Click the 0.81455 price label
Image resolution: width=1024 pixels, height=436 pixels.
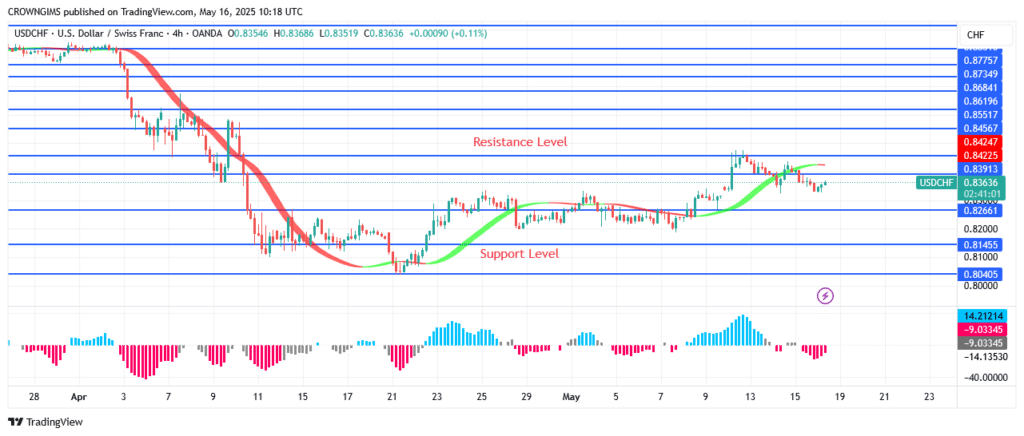(x=982, y=245)
